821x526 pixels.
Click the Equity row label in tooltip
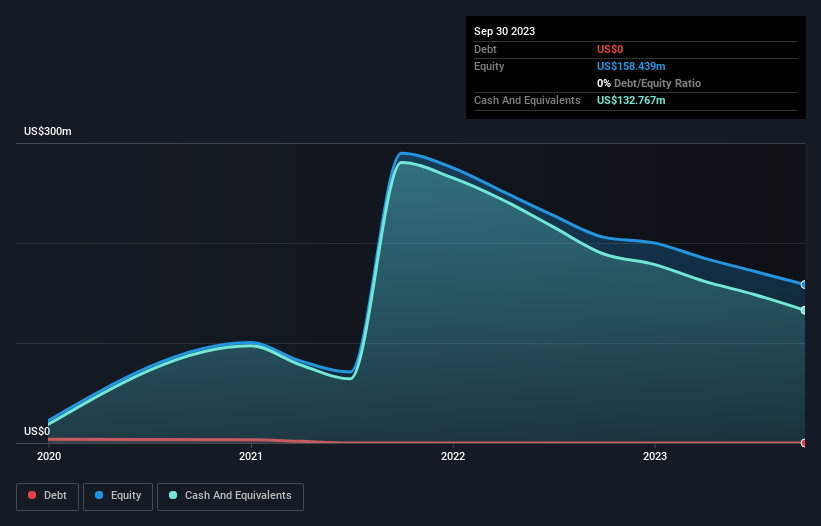click(489, 66)
